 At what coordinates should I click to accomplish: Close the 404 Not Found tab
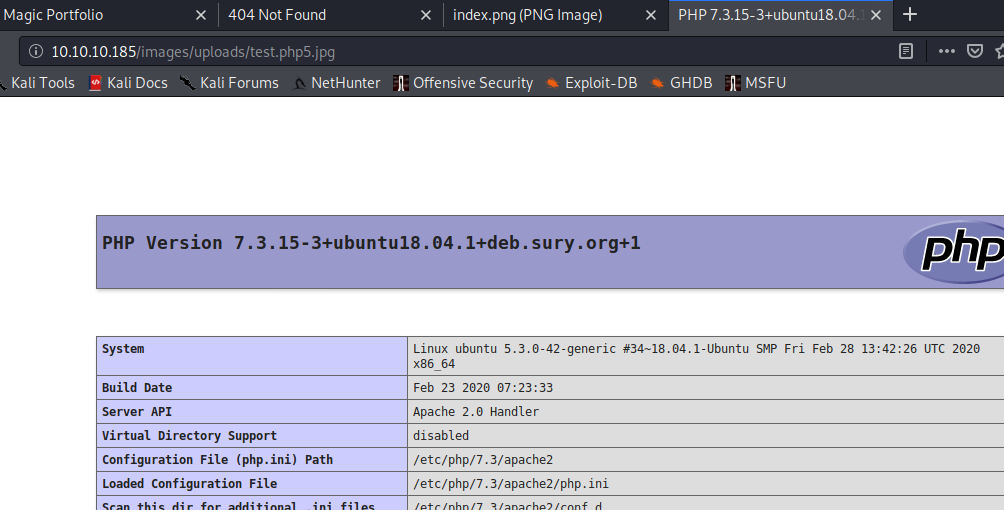tap(427, 16)
